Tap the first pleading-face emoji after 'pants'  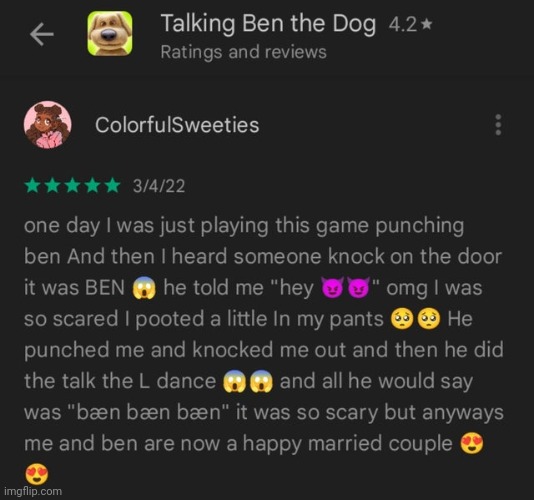(x=402, y=319)
